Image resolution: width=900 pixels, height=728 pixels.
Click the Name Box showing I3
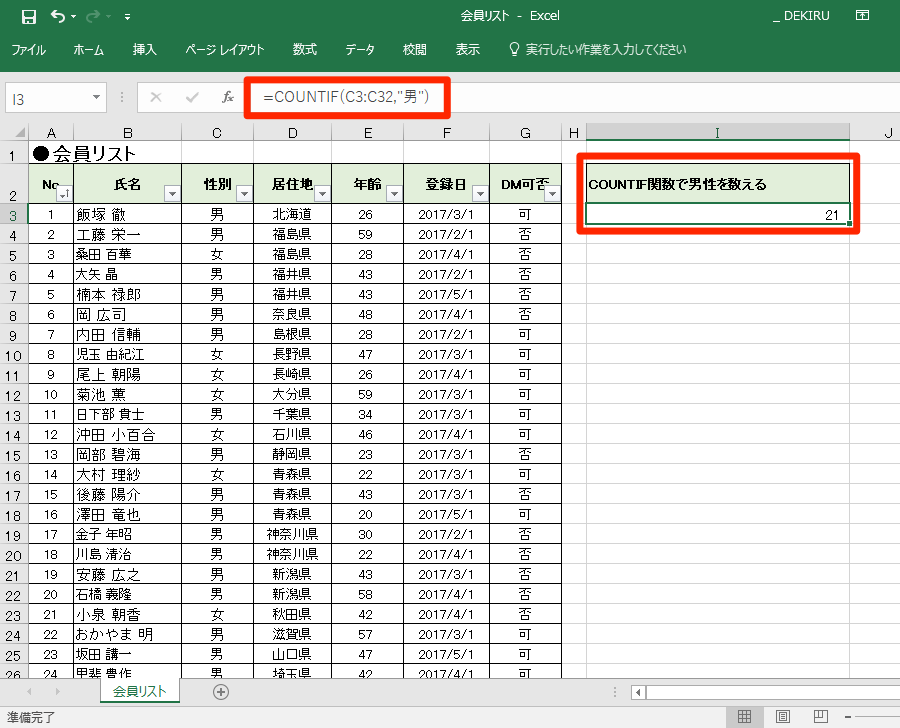pos(48,99)
